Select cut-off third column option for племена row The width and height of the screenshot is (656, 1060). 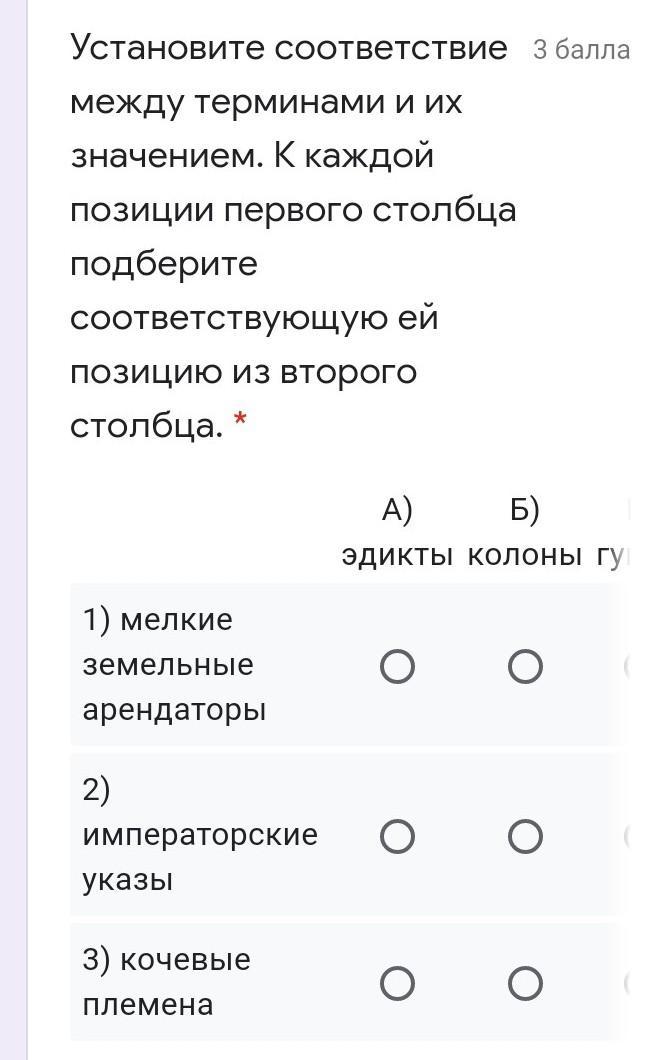click(628, 984)
